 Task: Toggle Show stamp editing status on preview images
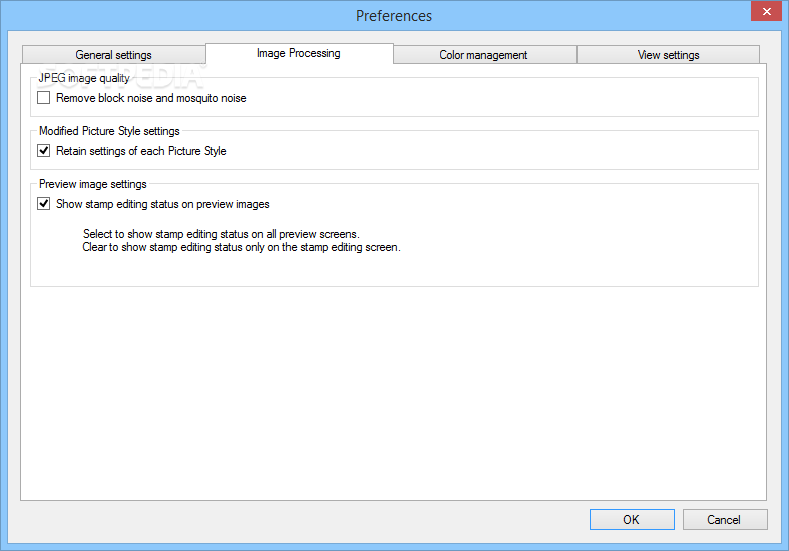click(x=44, y=204)
